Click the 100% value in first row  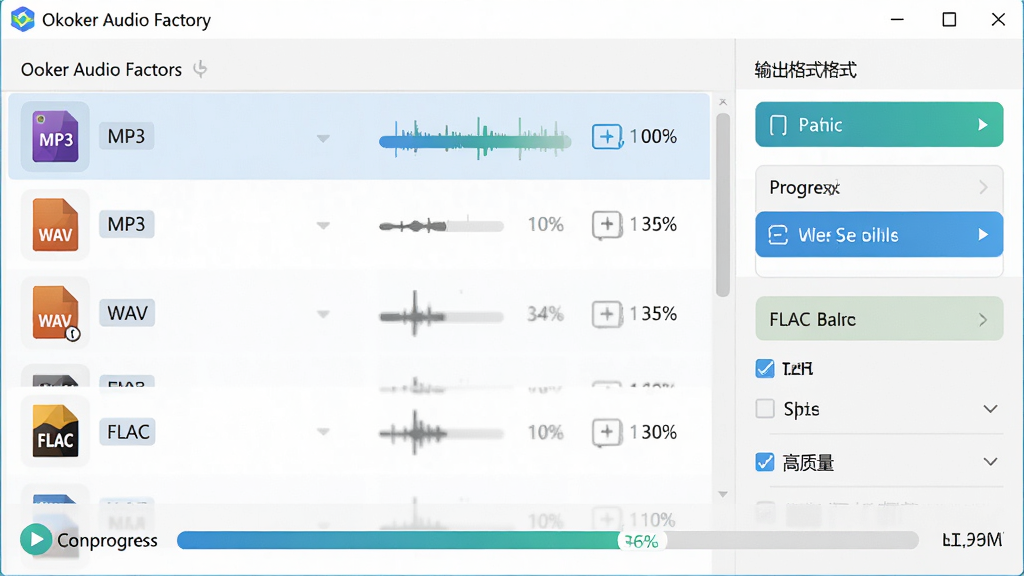click(653, 136)
